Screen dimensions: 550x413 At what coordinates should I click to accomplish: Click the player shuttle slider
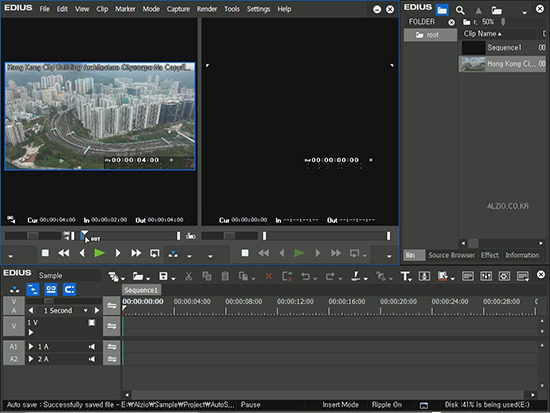(x=33, y=236)
